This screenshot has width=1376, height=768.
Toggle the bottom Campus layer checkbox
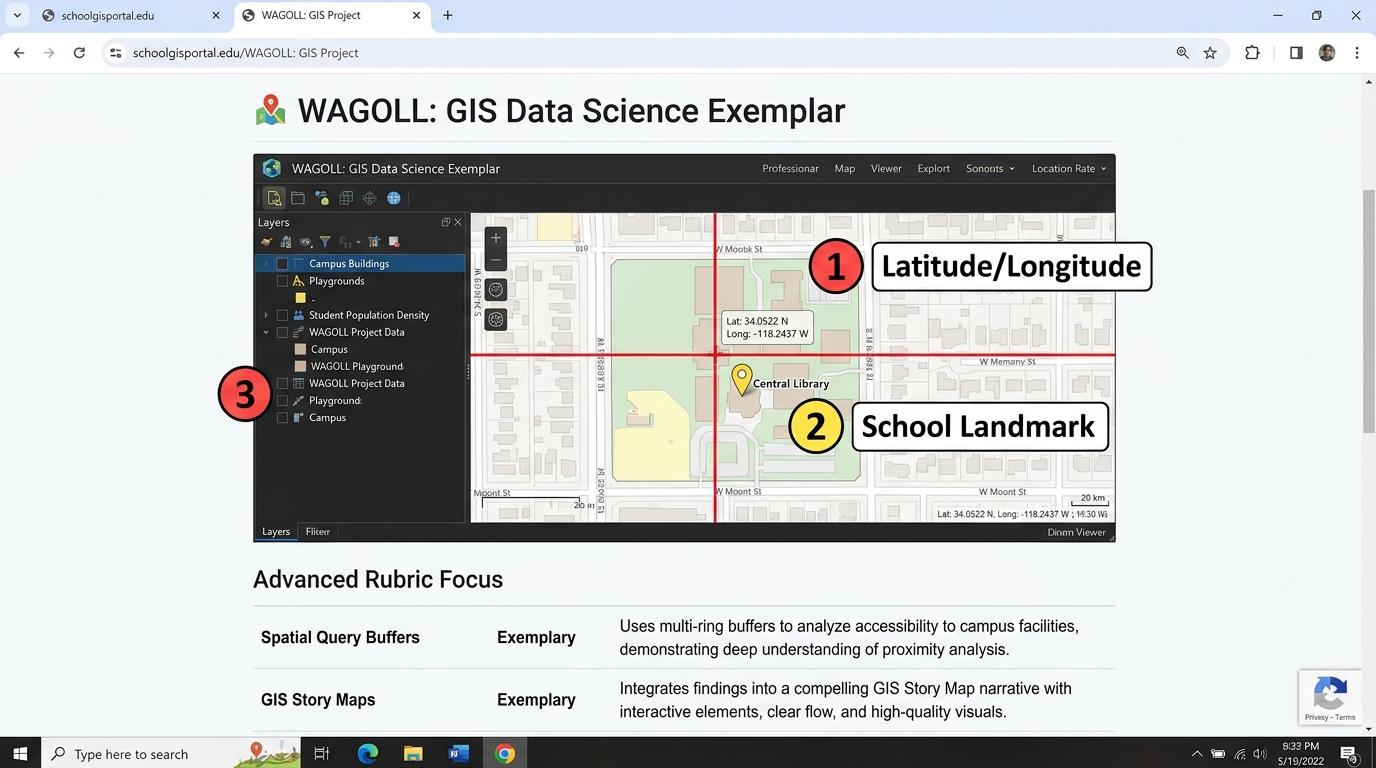[282, 418]
